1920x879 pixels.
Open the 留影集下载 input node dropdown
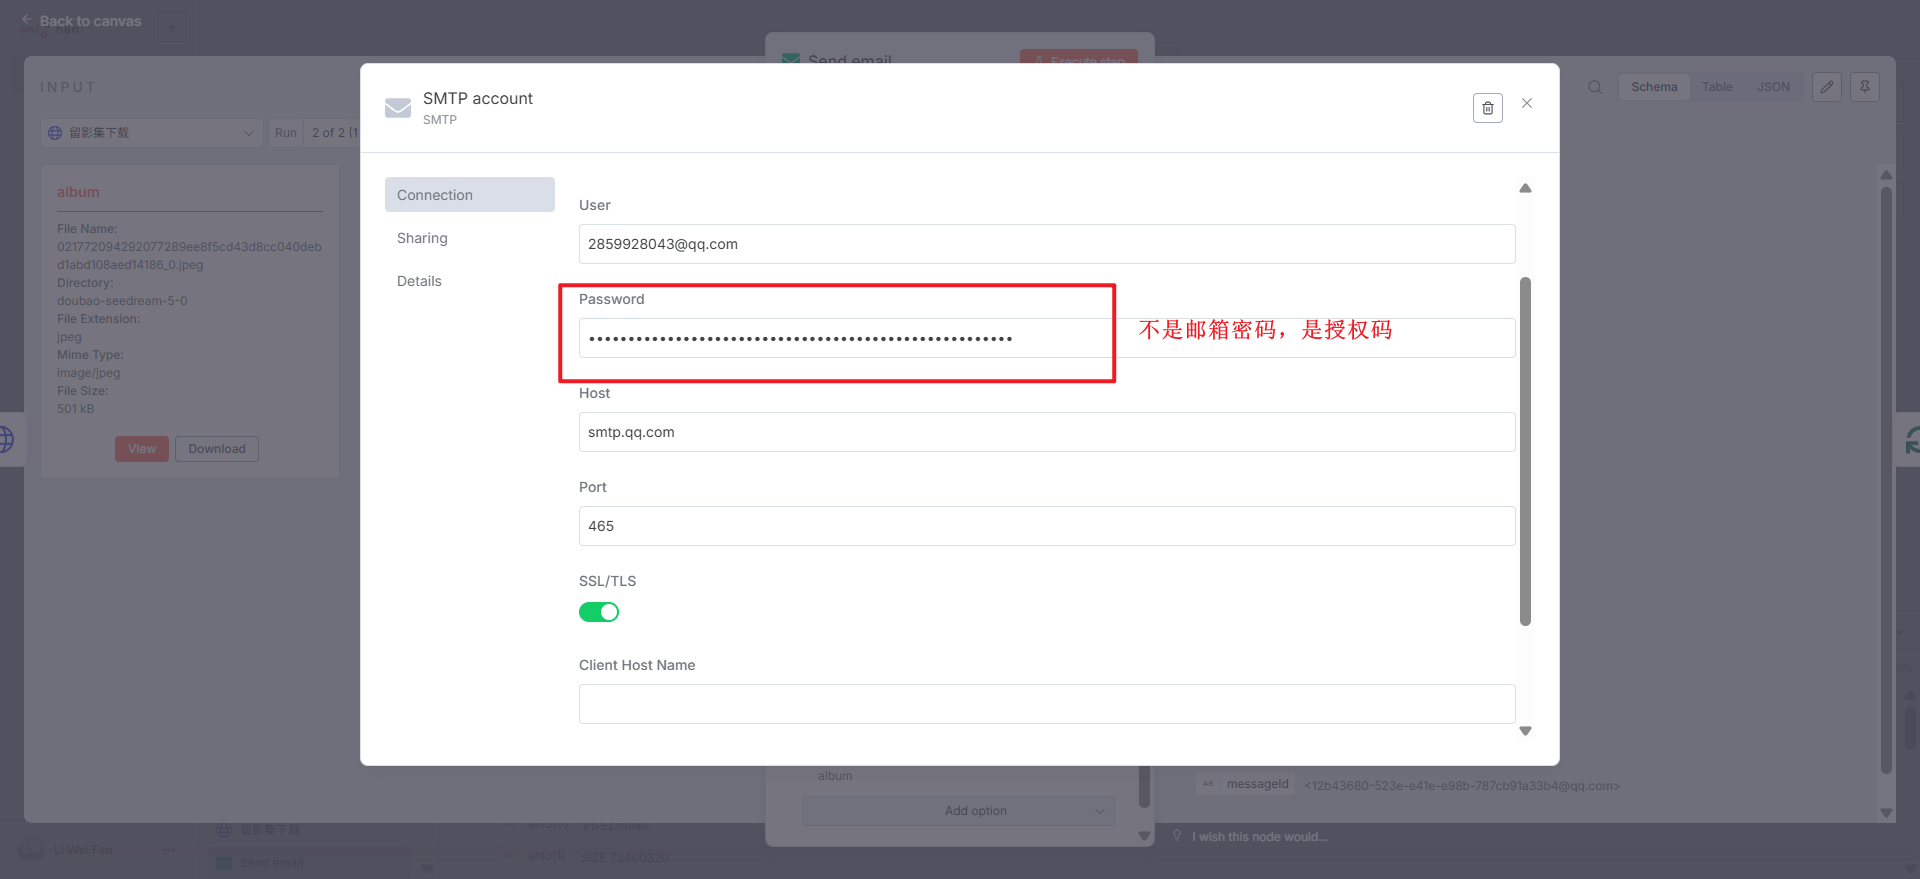[152, 133]
